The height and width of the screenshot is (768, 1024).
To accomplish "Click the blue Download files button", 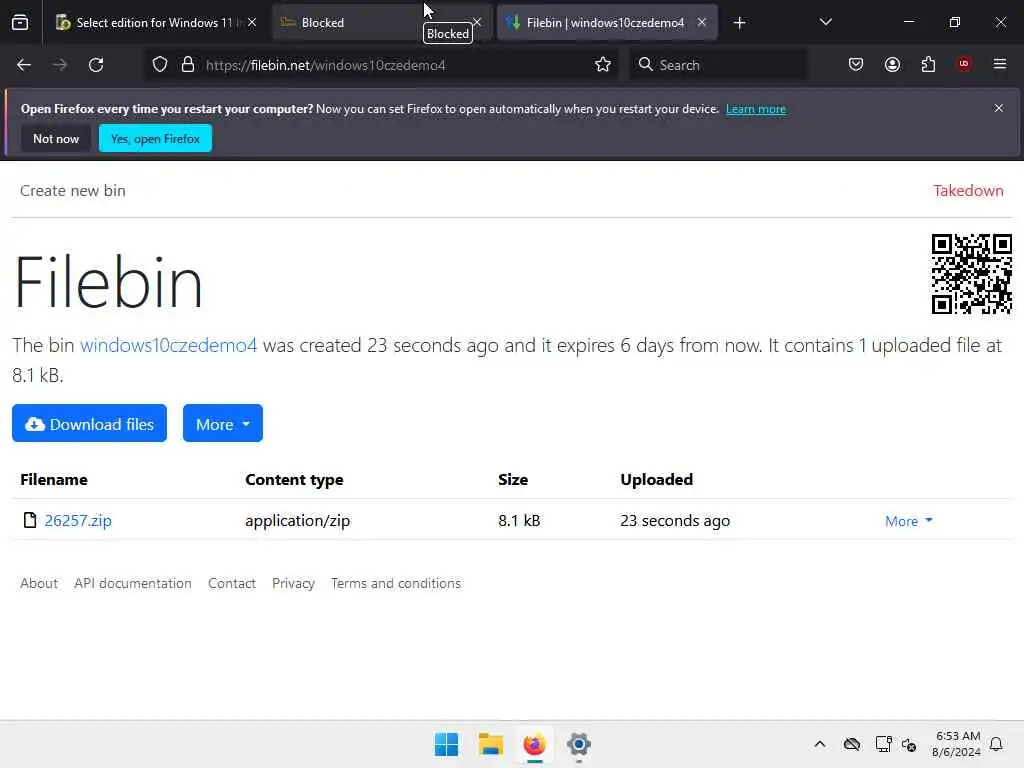I will coord(89,423).
